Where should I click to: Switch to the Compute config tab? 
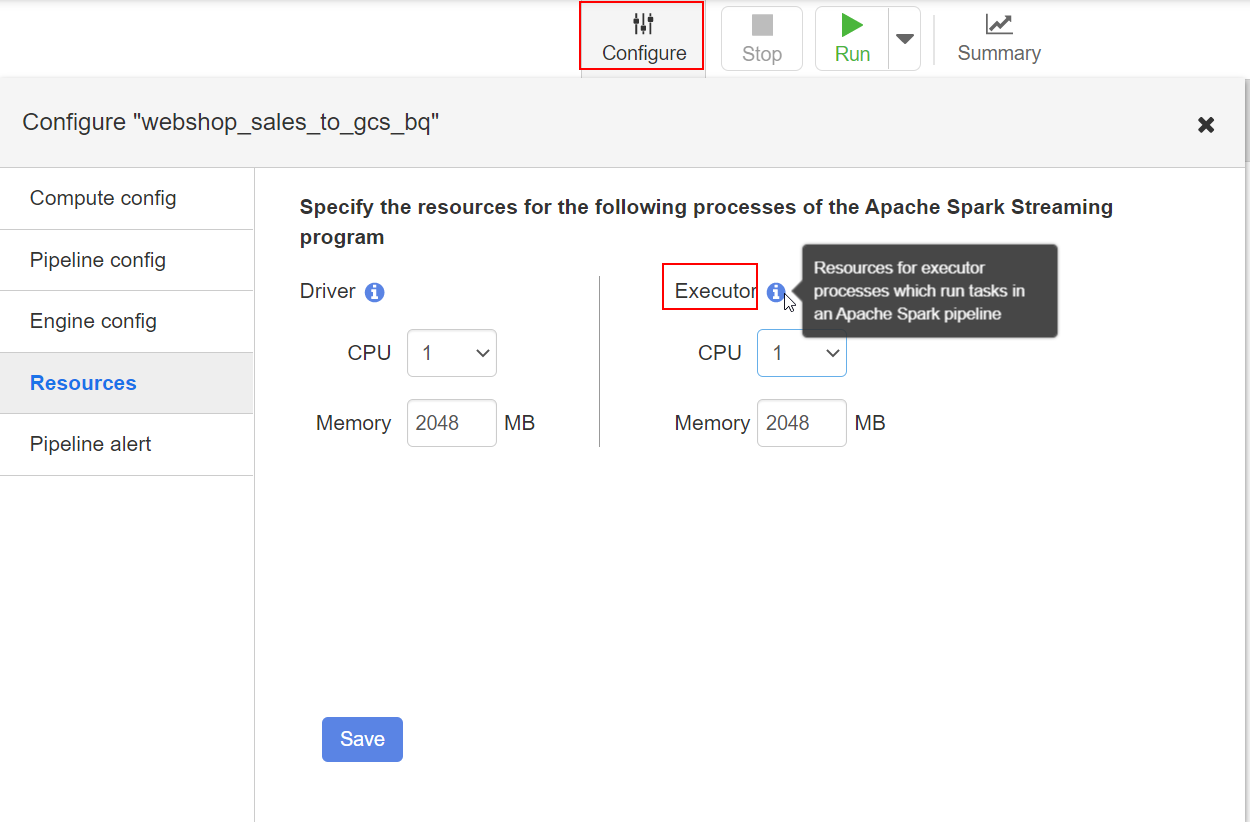coord(127,198)
